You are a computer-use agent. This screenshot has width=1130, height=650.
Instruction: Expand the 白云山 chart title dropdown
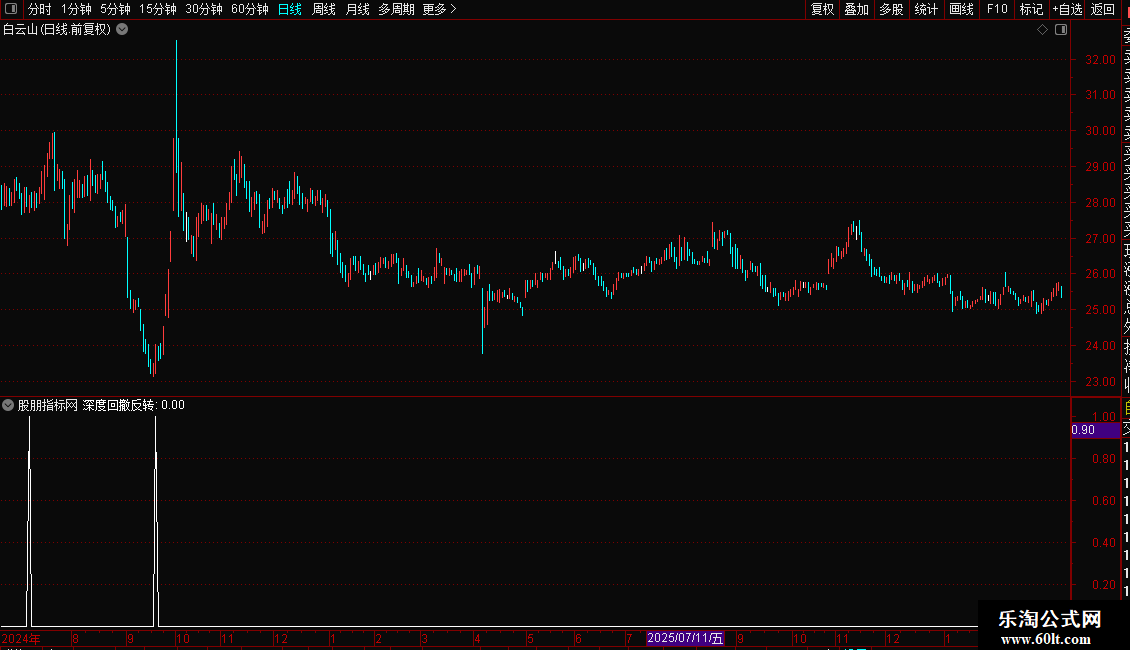(x=123, y=30)
